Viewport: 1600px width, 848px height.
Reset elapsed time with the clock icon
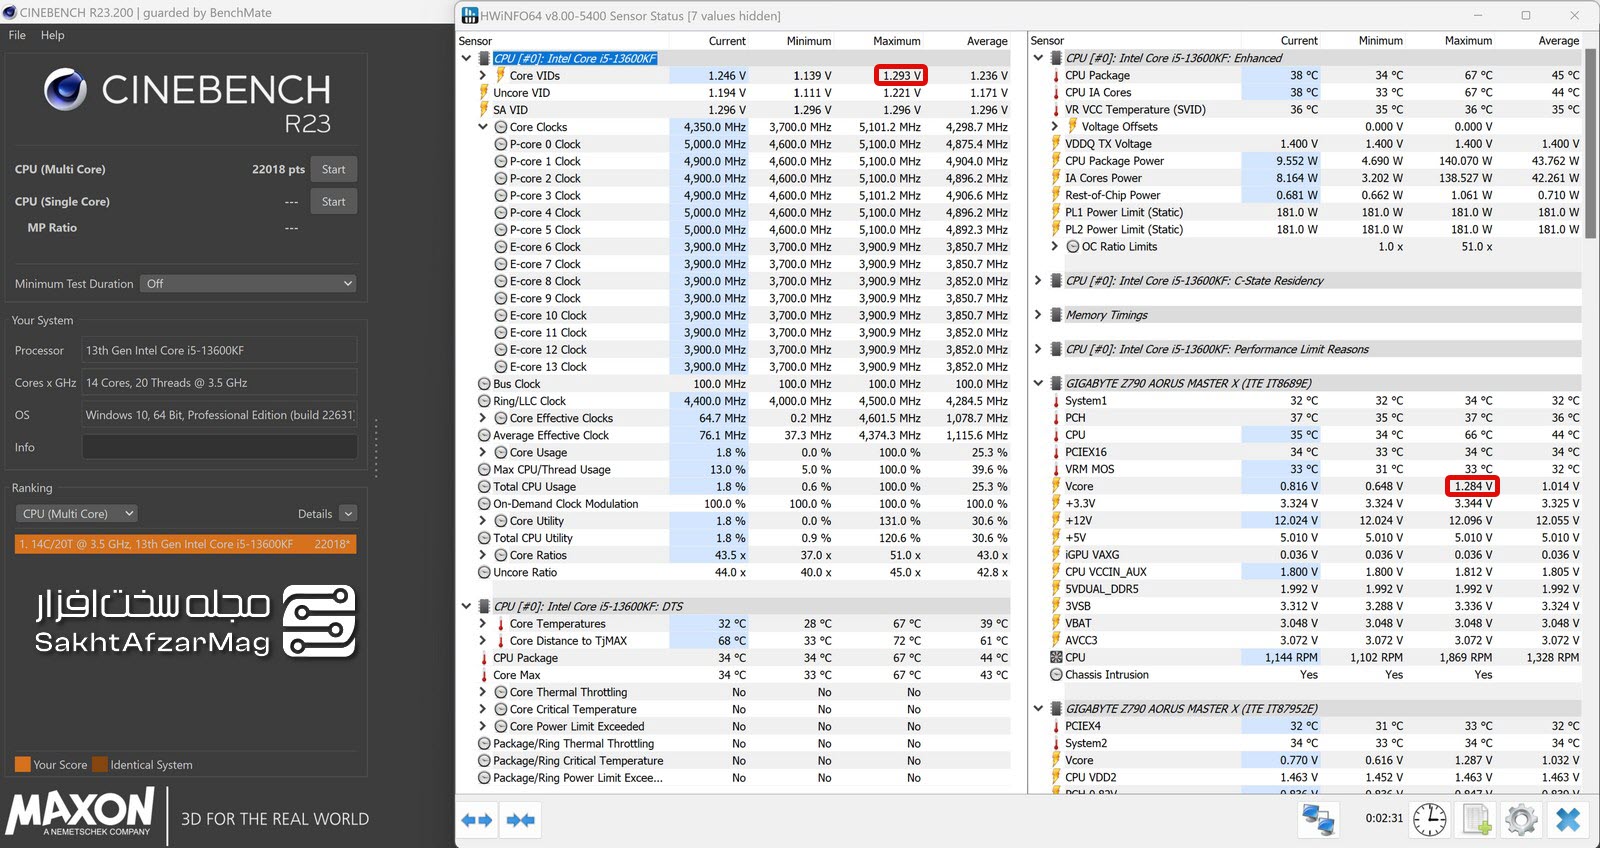tap(1429, 820)
